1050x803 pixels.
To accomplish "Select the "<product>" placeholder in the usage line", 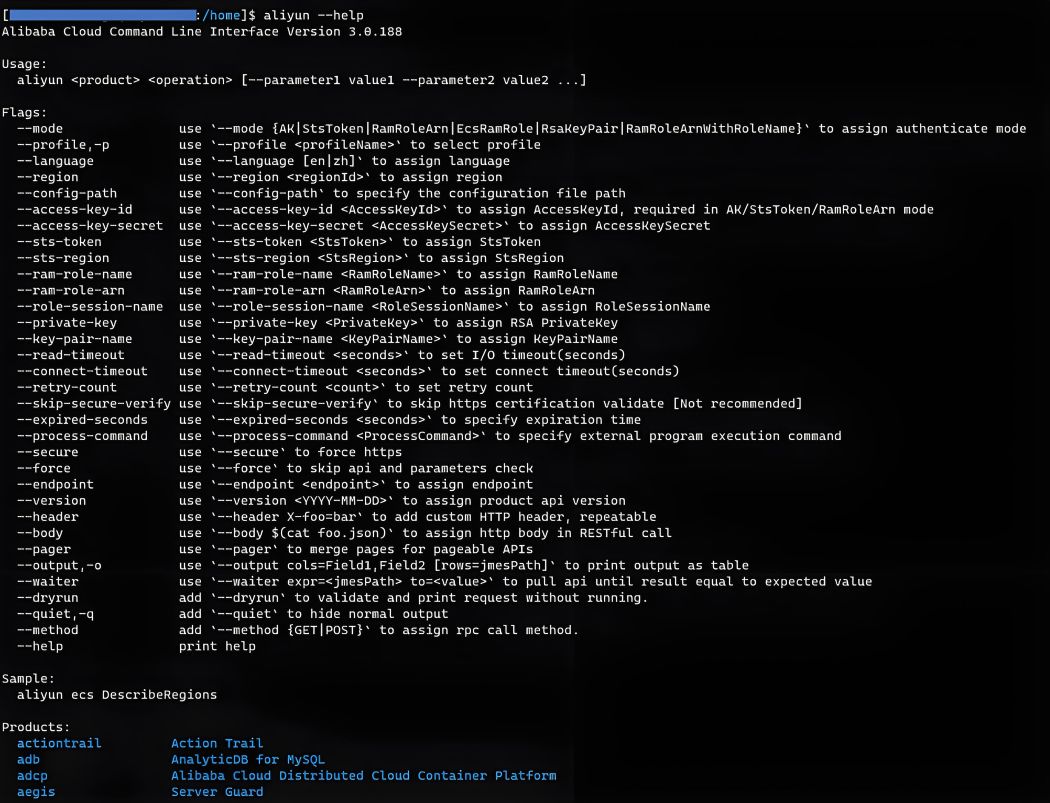I will (106, 80).
